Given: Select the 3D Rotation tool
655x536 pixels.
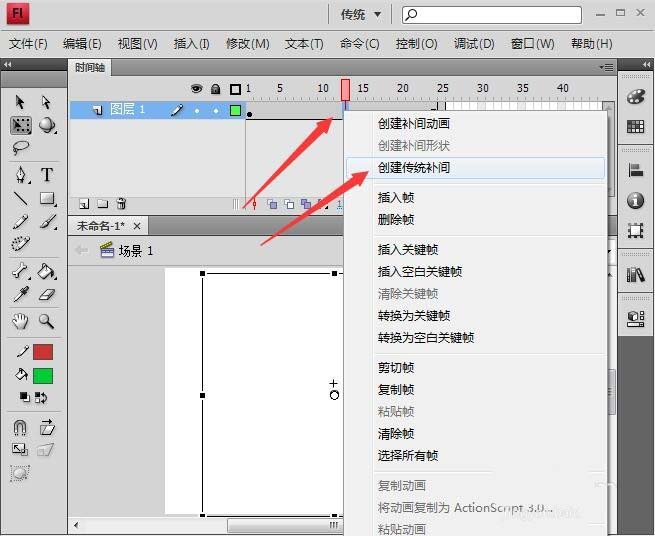Looking at the screenshot, I should [47, 125].
